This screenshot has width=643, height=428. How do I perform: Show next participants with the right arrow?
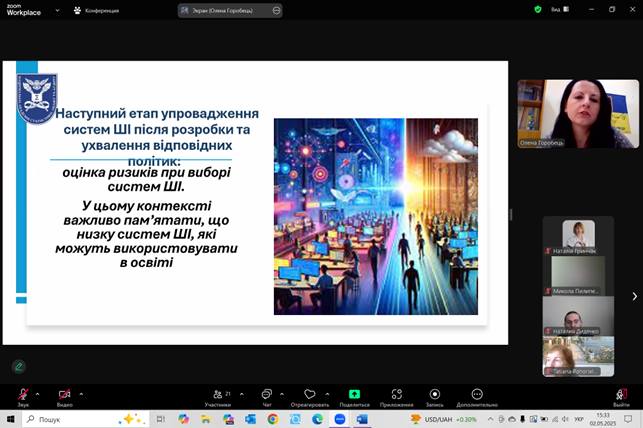[634, 296]
